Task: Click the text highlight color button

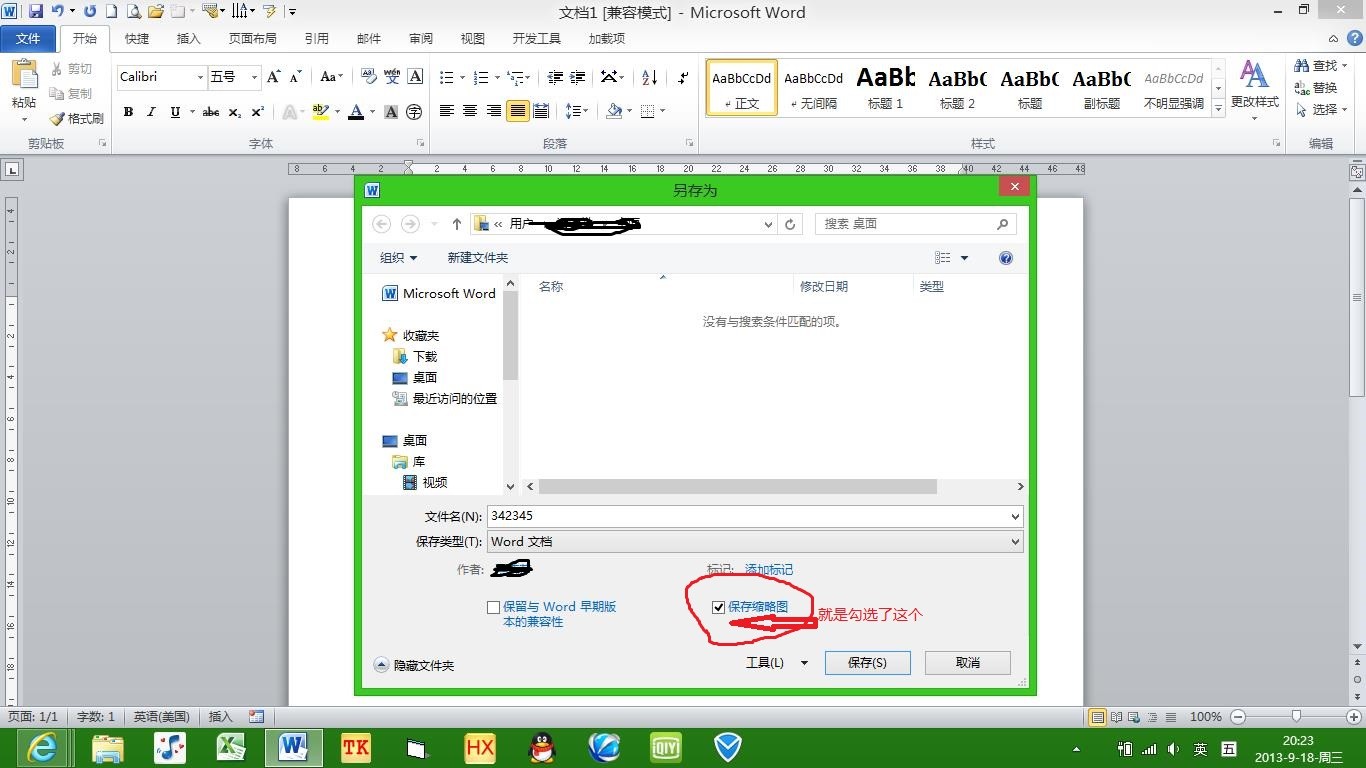Action: [320, 112]
